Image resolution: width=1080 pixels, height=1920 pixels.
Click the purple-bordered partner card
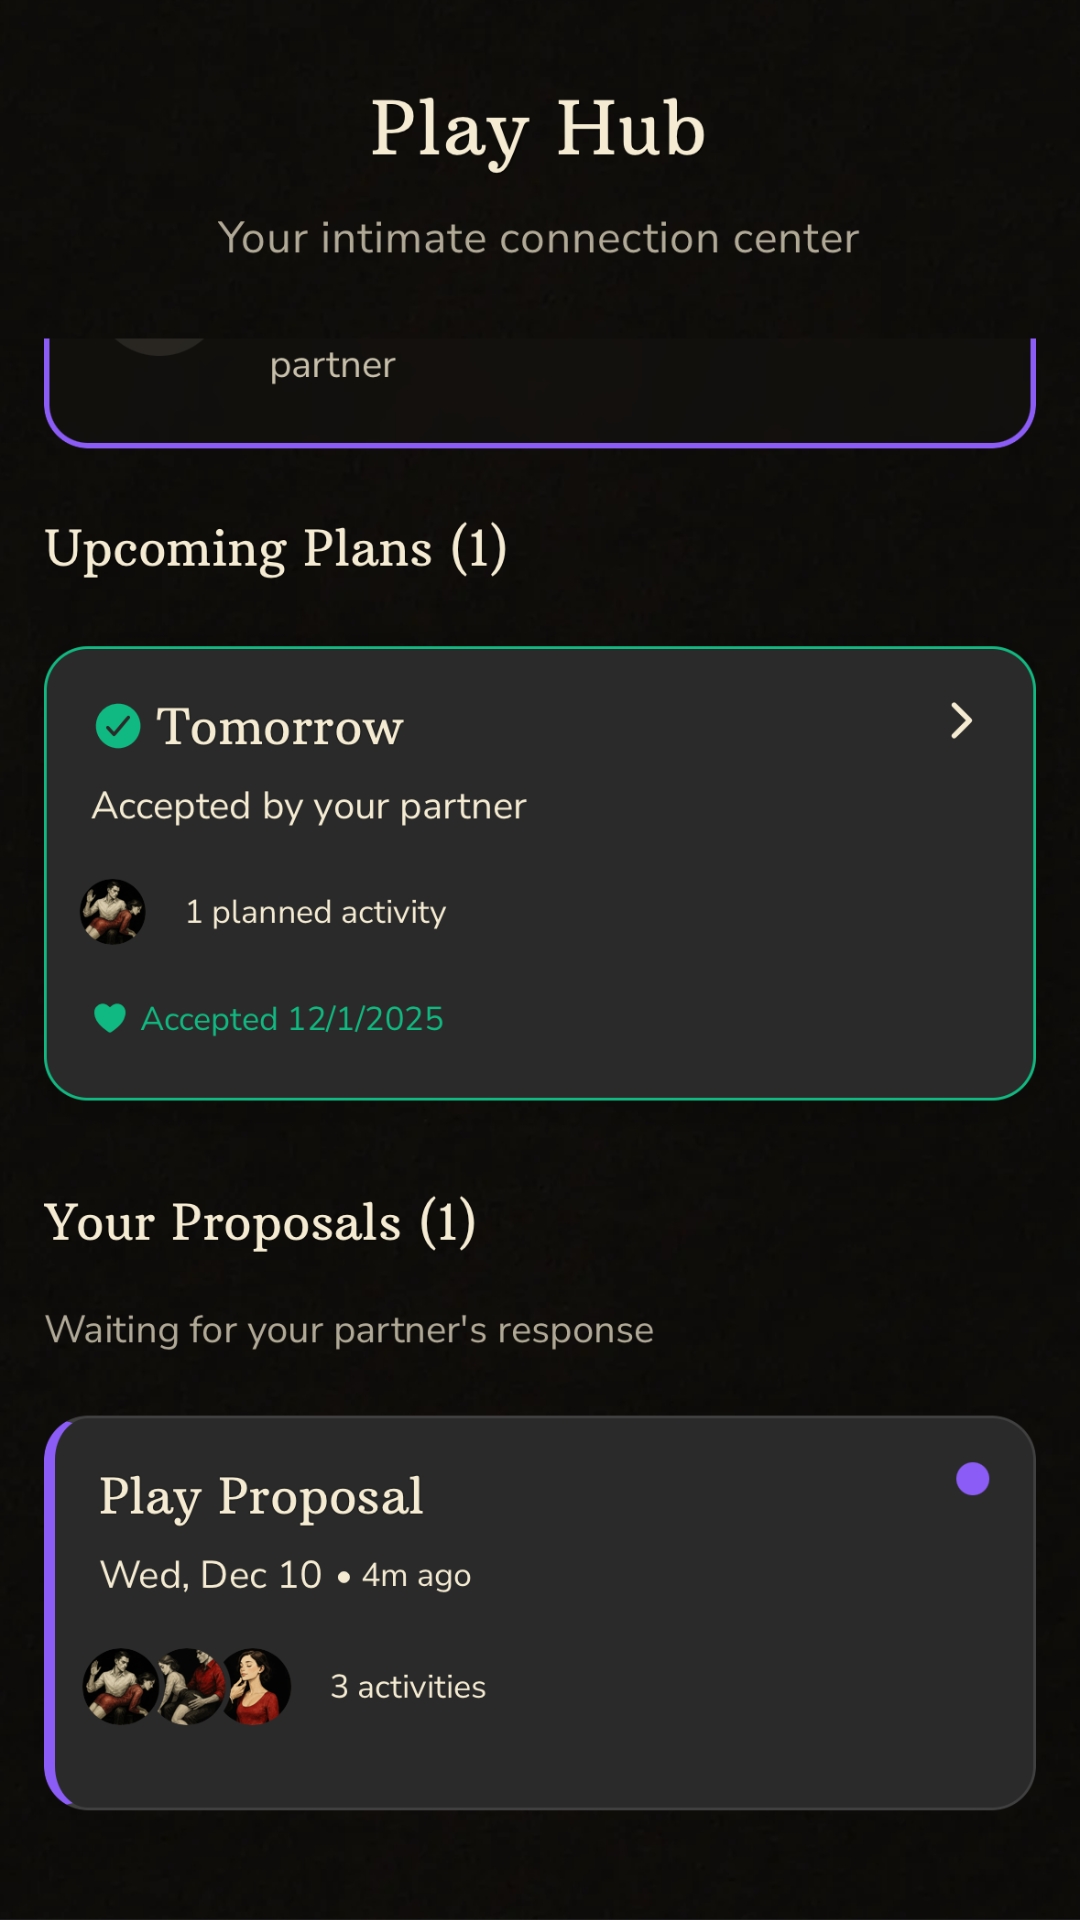540,390
